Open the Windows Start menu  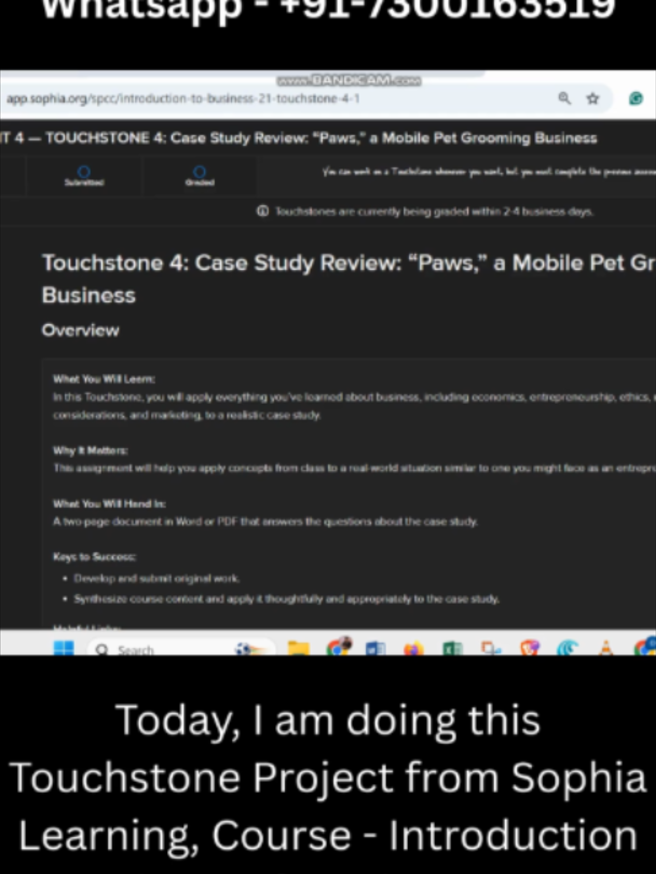click(64, 648)
